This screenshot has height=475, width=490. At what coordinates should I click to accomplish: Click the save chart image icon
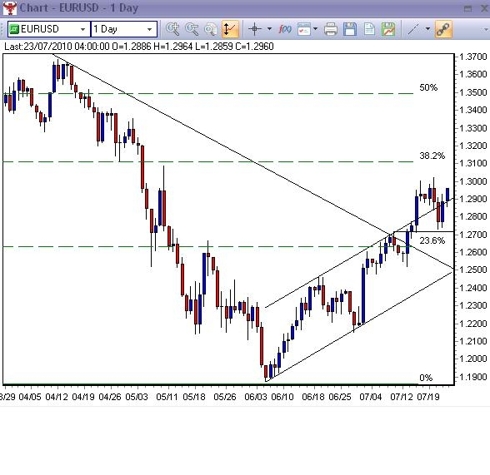tap(388, 29)
